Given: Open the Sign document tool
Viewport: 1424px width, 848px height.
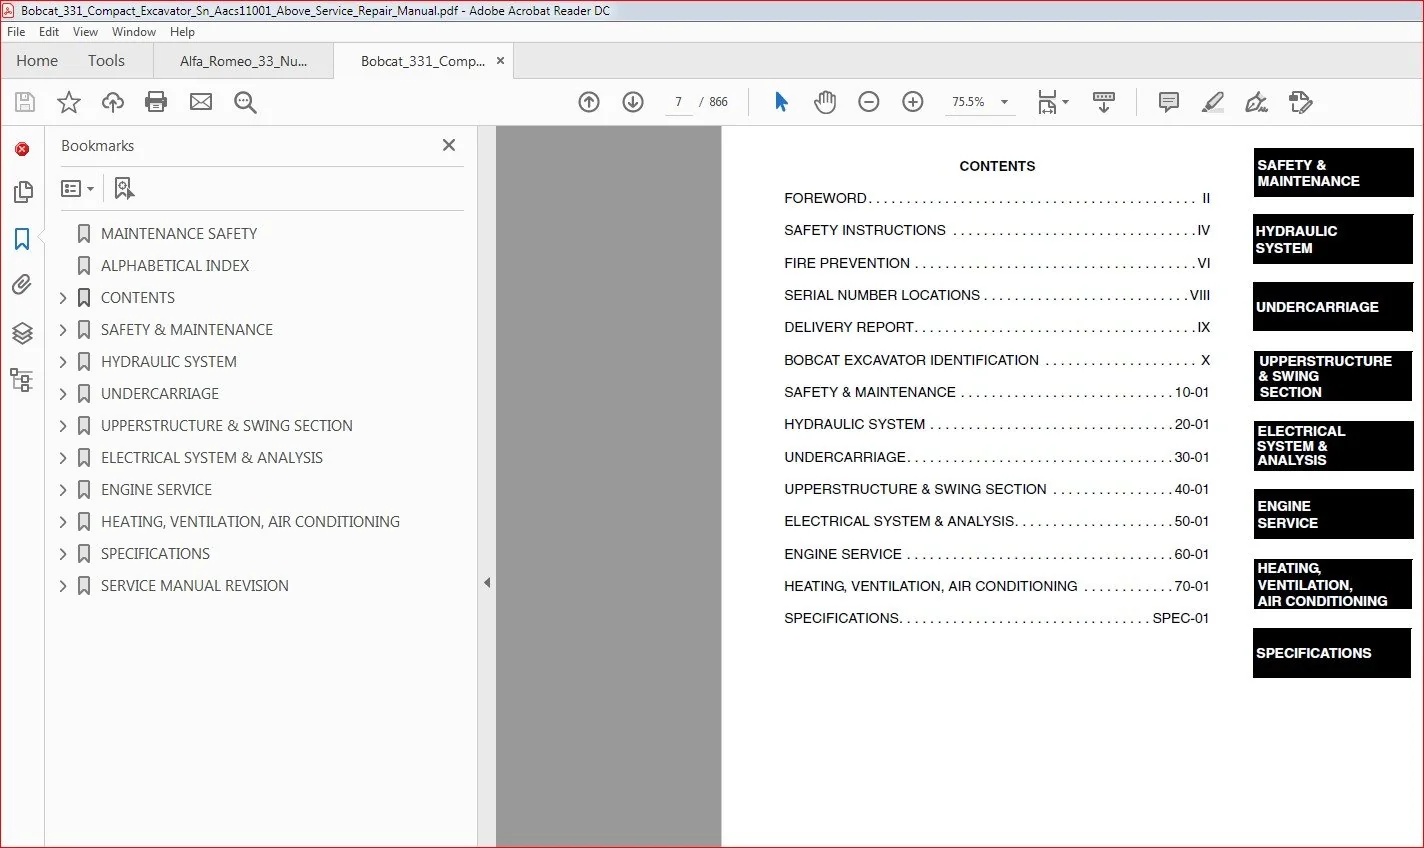Looking at the screenshot, I should point(1256,102).
